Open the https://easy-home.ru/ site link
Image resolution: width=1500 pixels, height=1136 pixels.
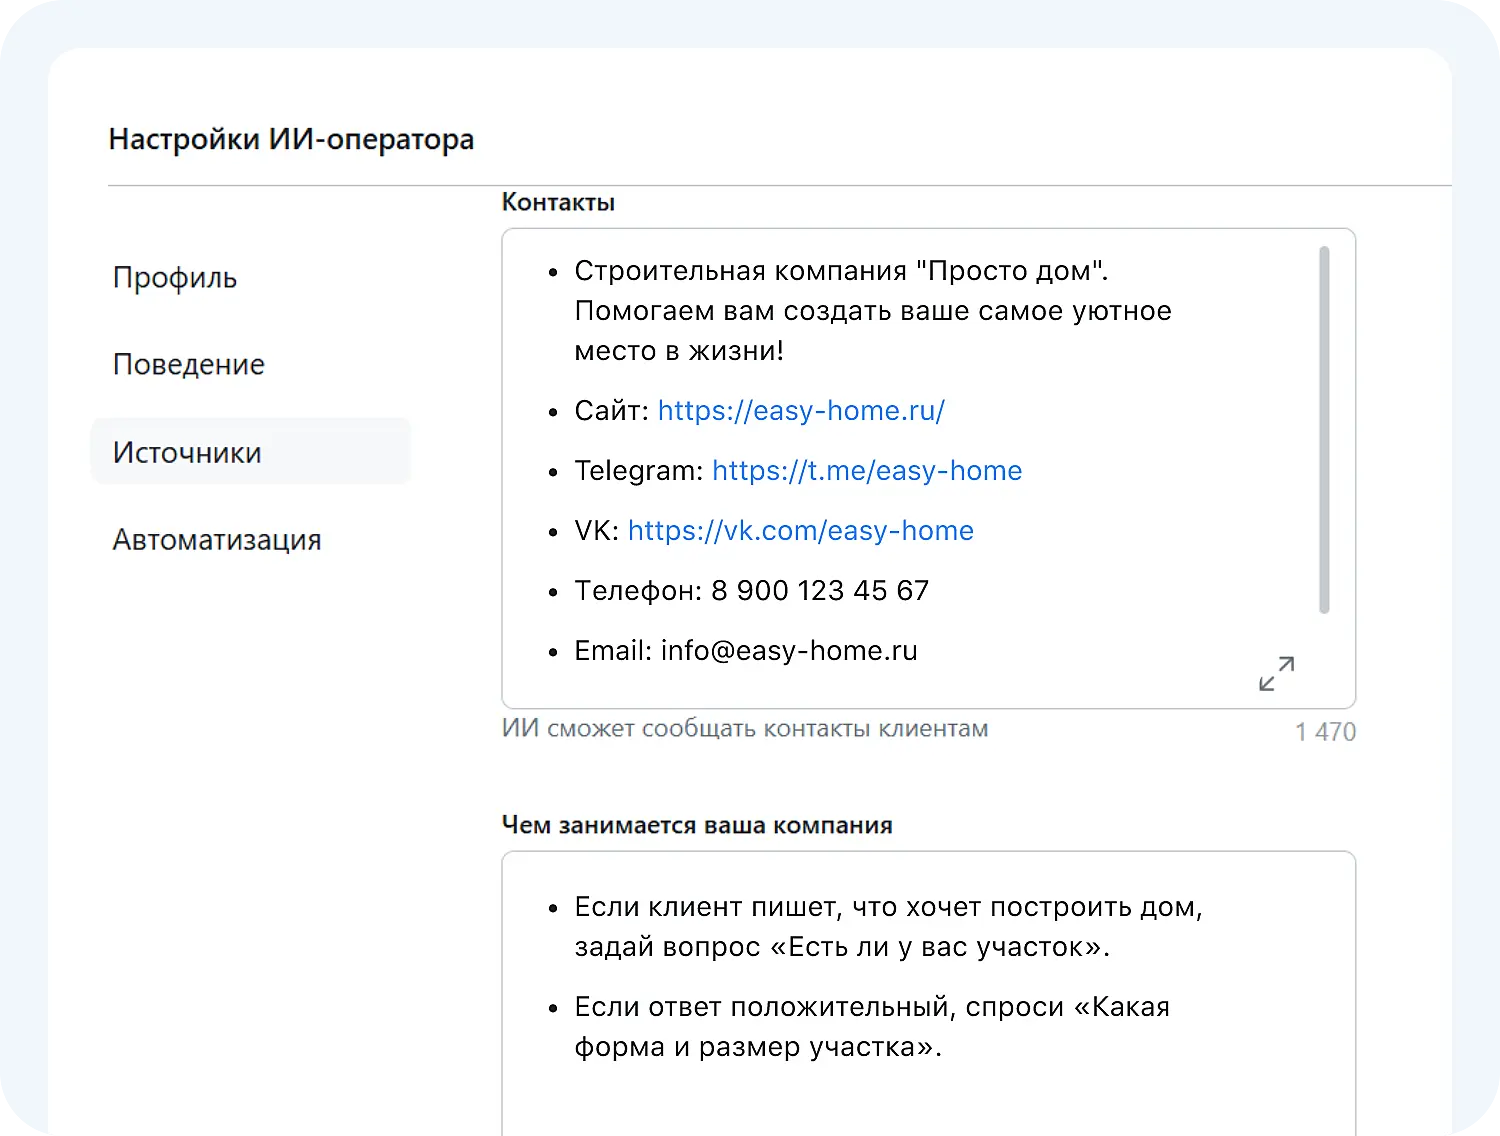(801, 411)
